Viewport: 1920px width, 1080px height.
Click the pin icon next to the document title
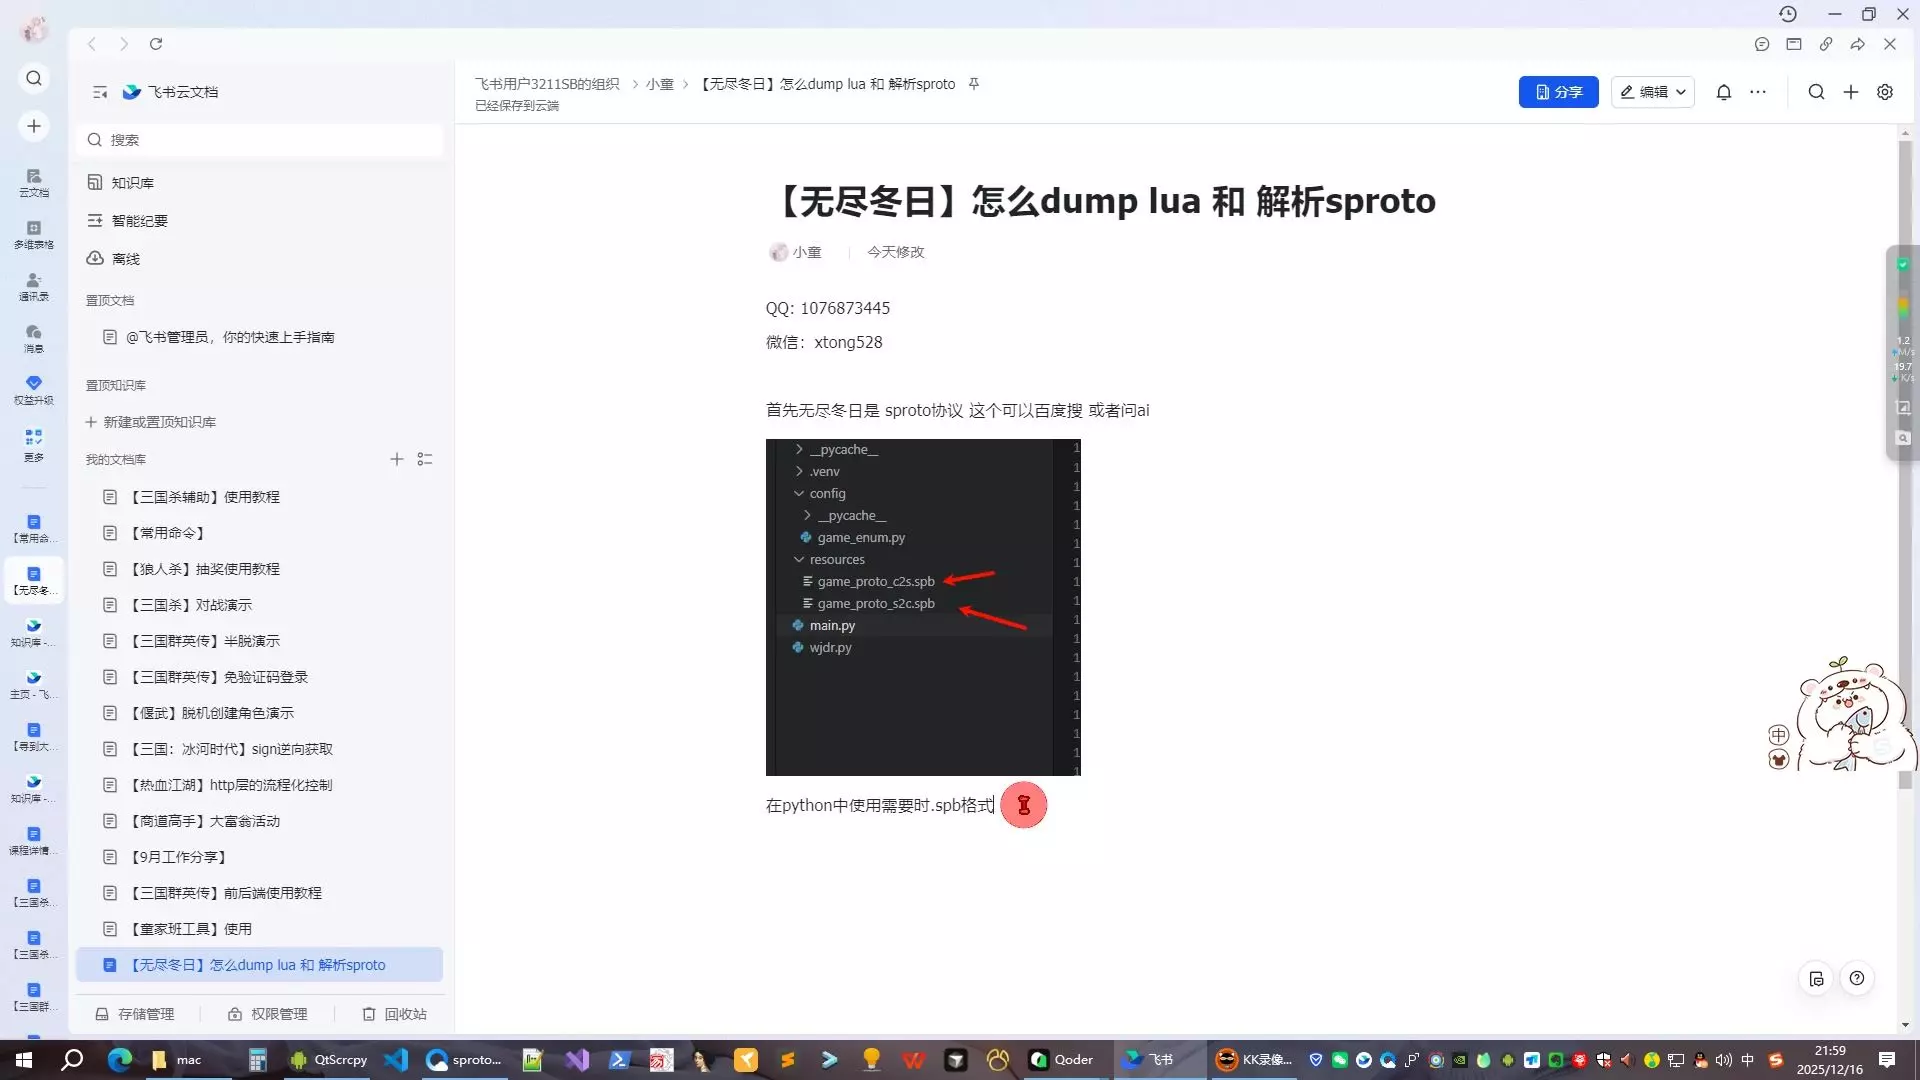click(x=974, y=84)
